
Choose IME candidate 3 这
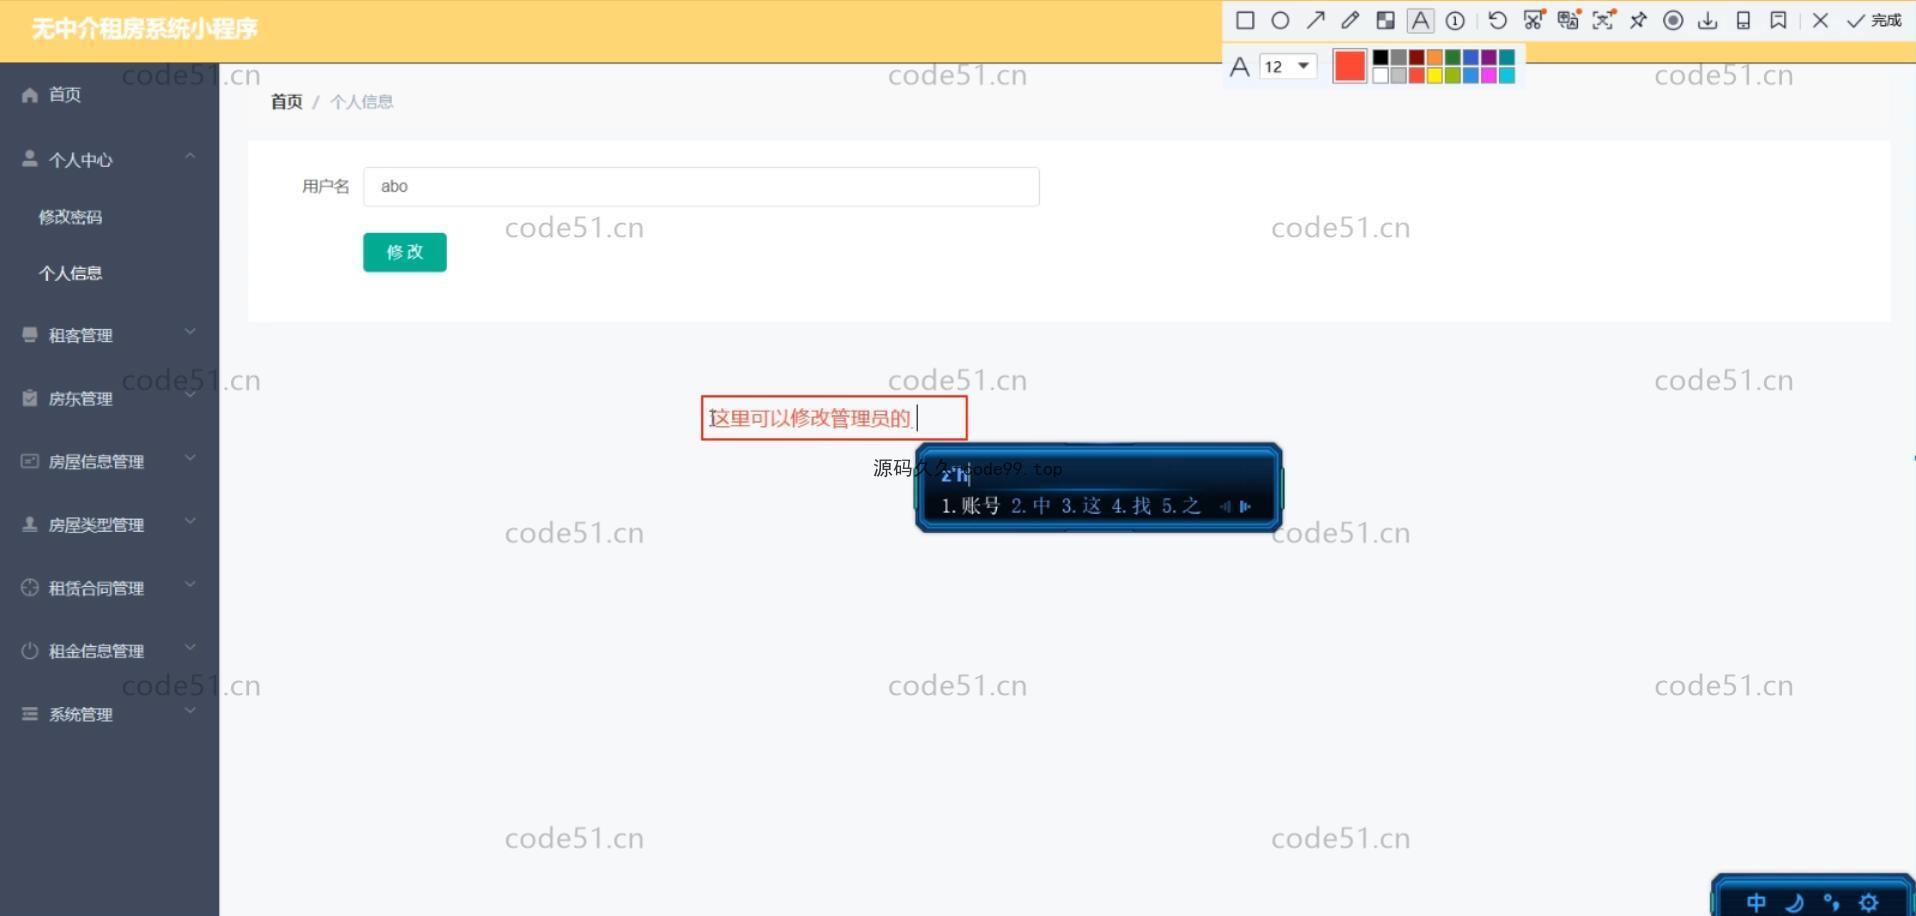tap(1081, 506)
